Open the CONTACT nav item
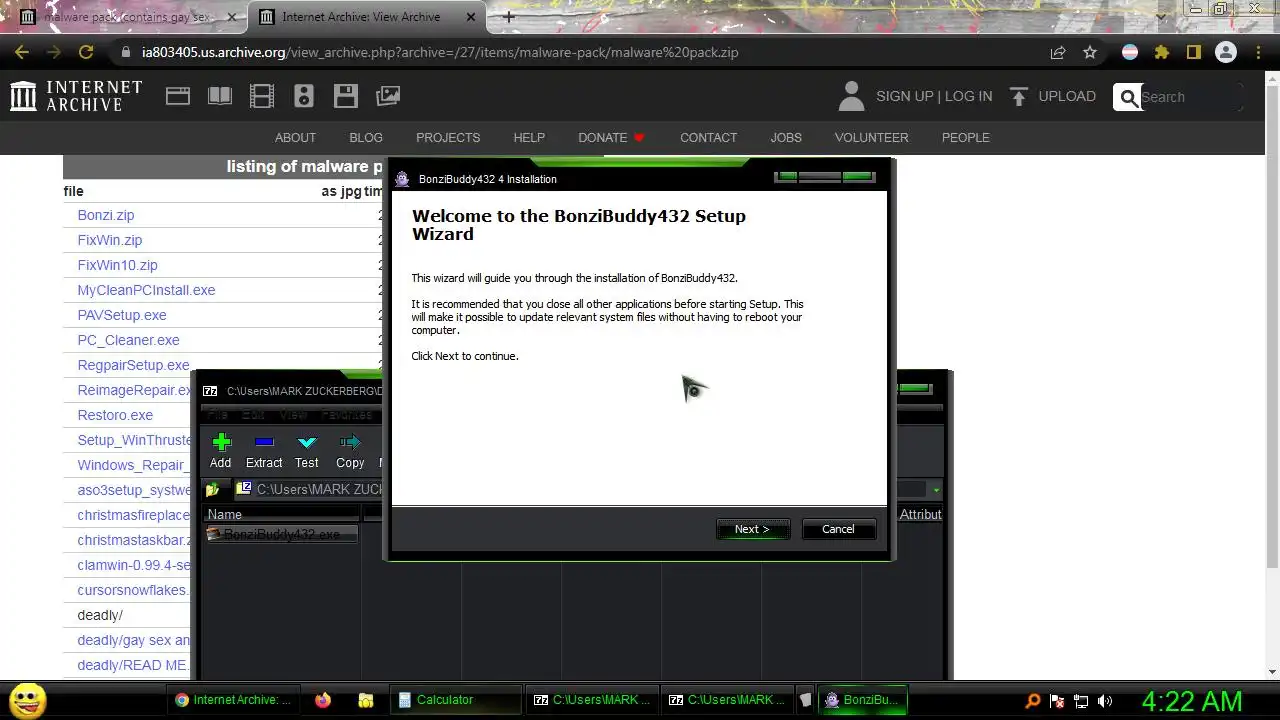The width and height of the screenshot is (1280, 720). click(x=708, y=138)
